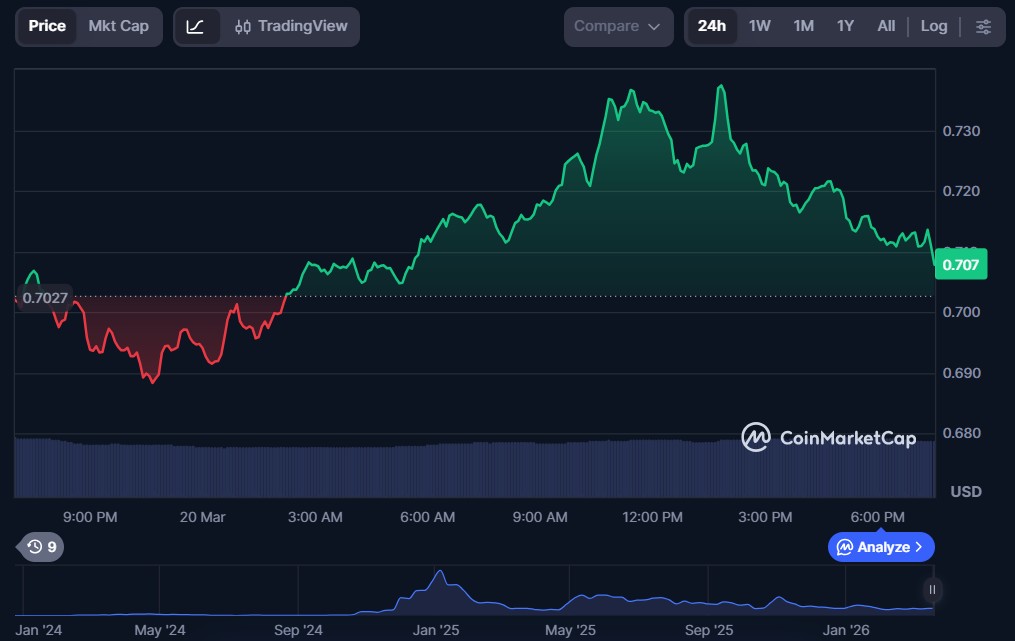Image resolution: width=1015 pixels, height=641 pixels.
Task: Display the All time range
Action: [886, 27]
